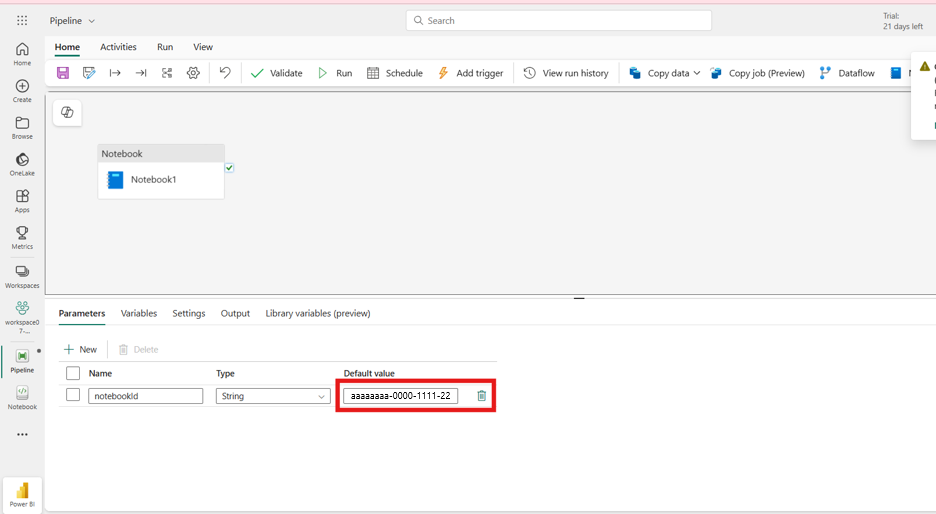Select the Notebook1 activity label
Viewport: 936px width, 514px height.
click(x=153, y=180)
